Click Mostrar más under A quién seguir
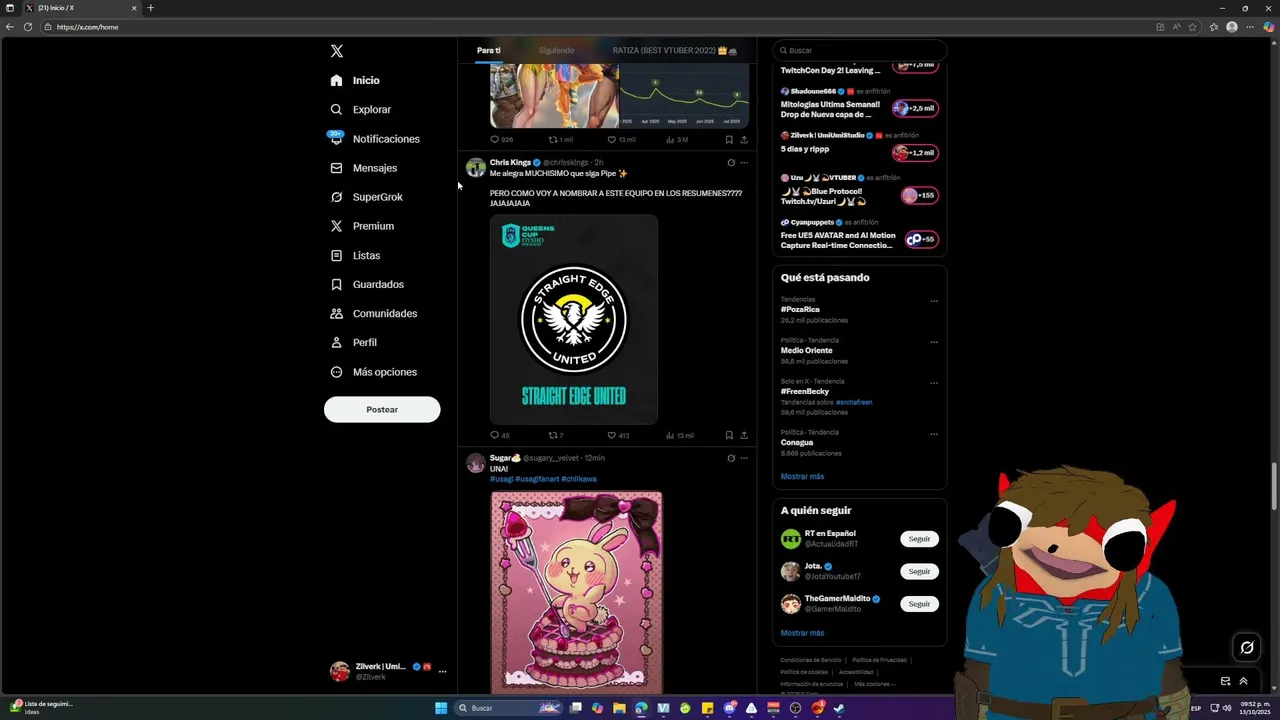The width and height of the screenshot is (1280, 720). 802,633
